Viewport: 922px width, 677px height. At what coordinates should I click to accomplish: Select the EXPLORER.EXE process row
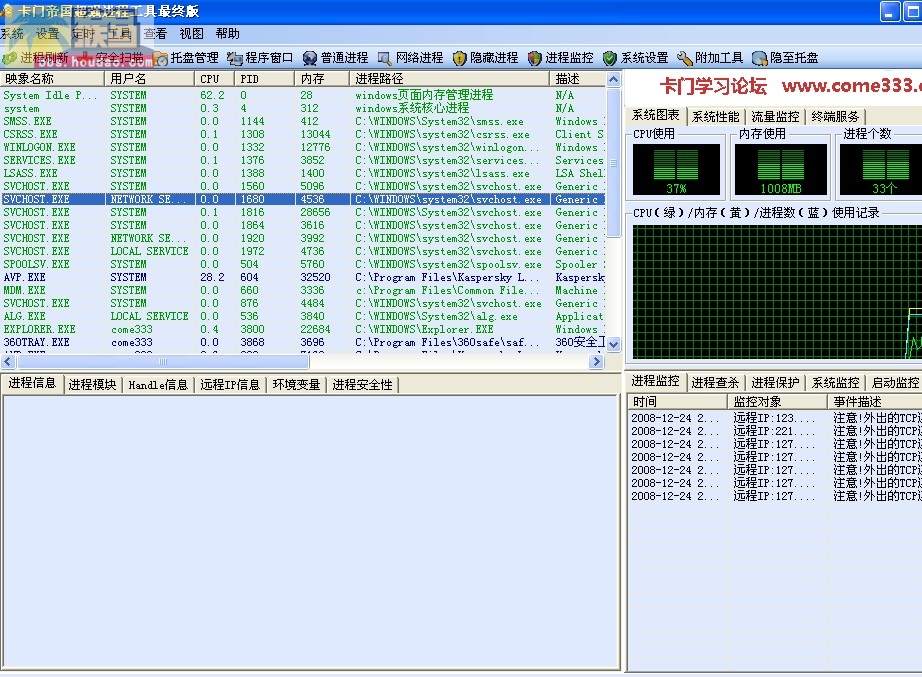coord(303,329)
